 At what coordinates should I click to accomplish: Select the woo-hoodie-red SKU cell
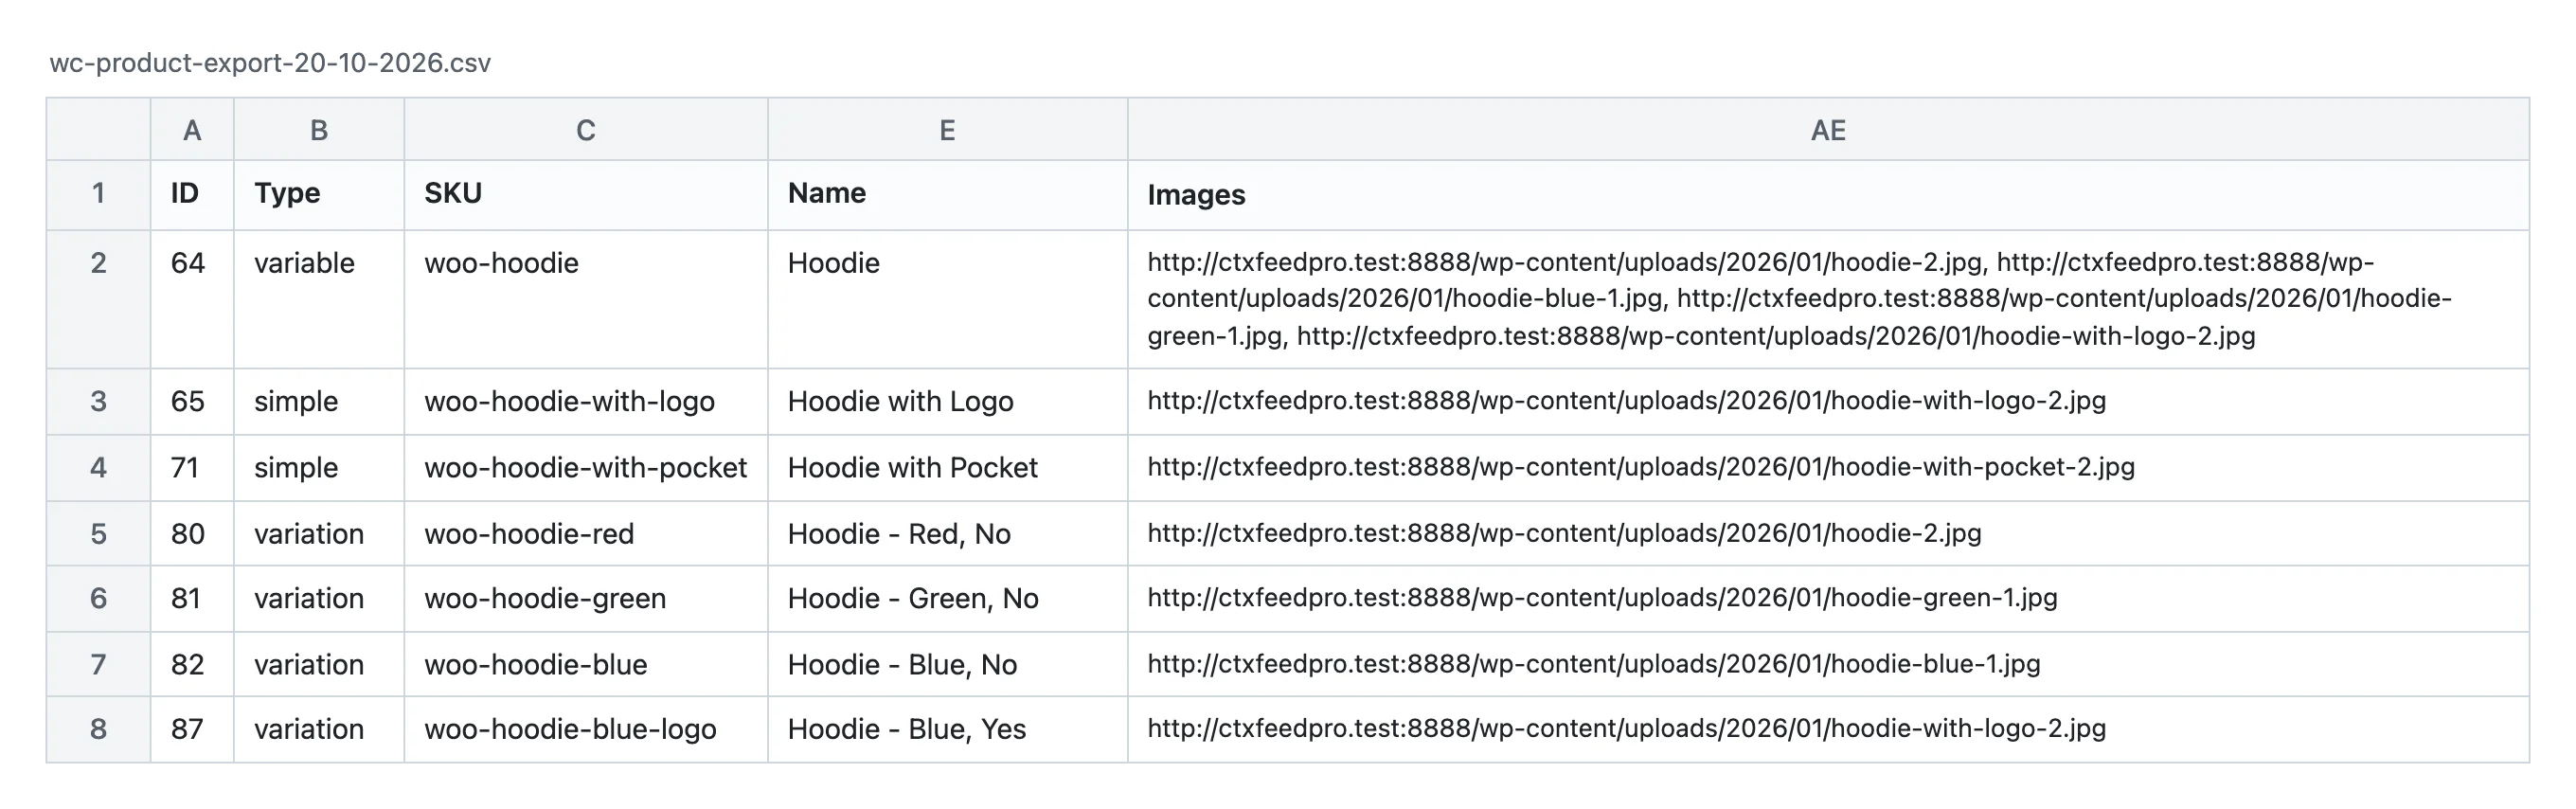(586, 533)
